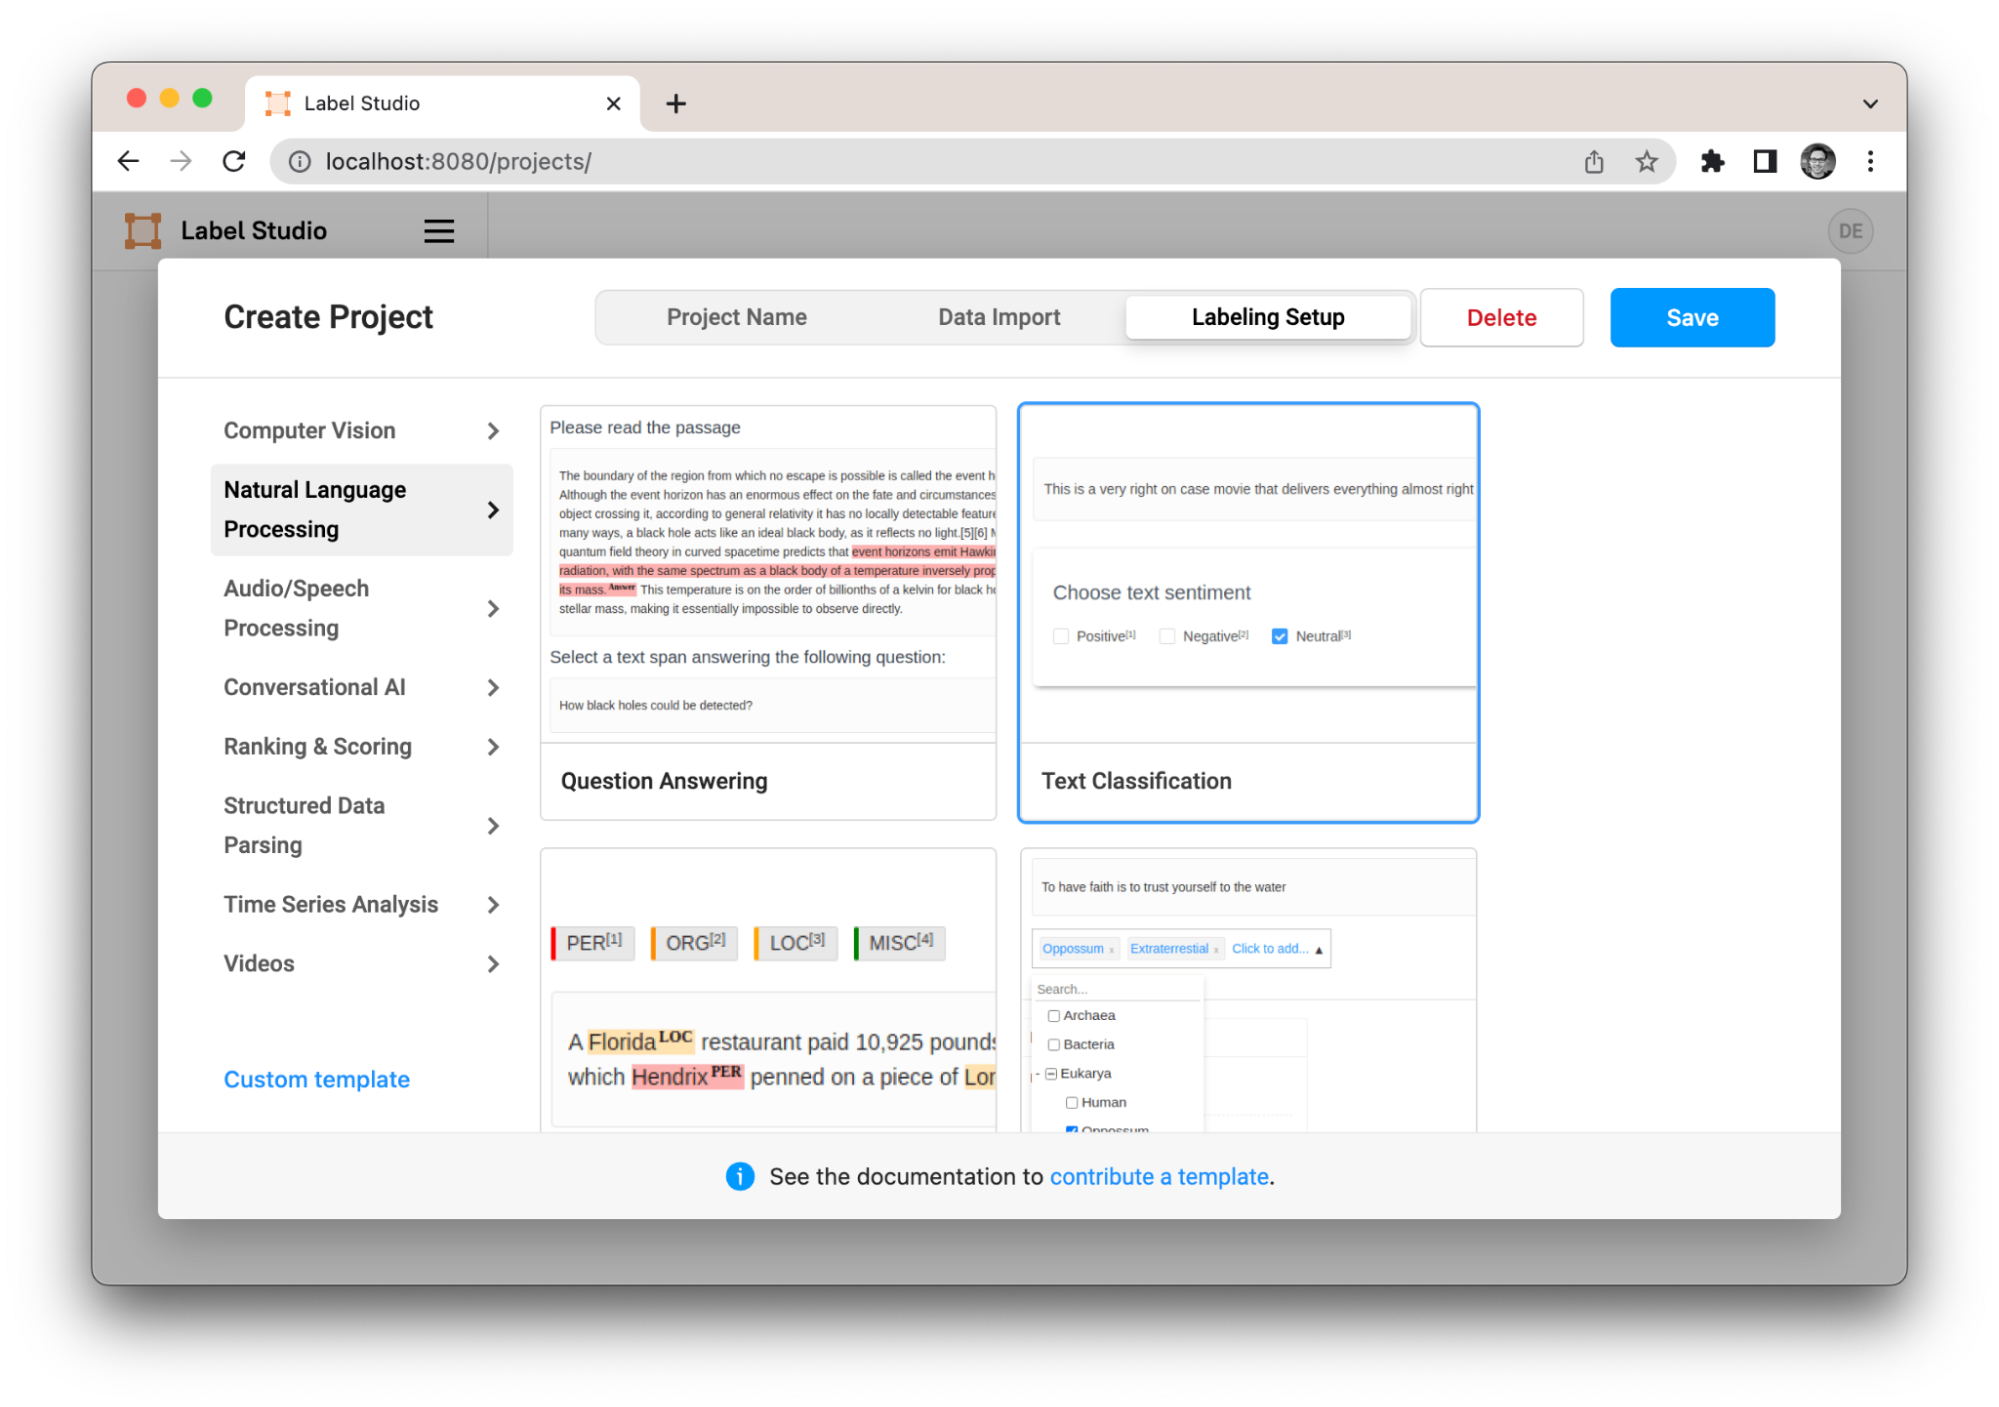The height and width of the screenshot is (1407, 1999).
Task: Reload the page with browser refresh icon
Action: [x=234, y=161]
